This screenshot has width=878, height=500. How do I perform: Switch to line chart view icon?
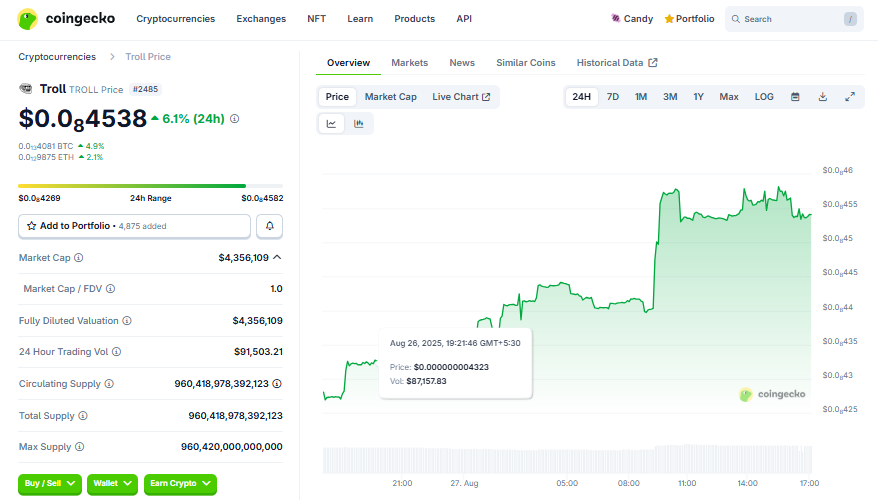tap(331, 124)
